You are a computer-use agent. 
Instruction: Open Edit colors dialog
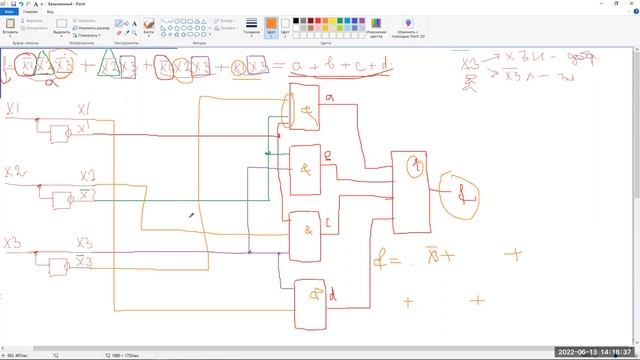tap(376, 27)
